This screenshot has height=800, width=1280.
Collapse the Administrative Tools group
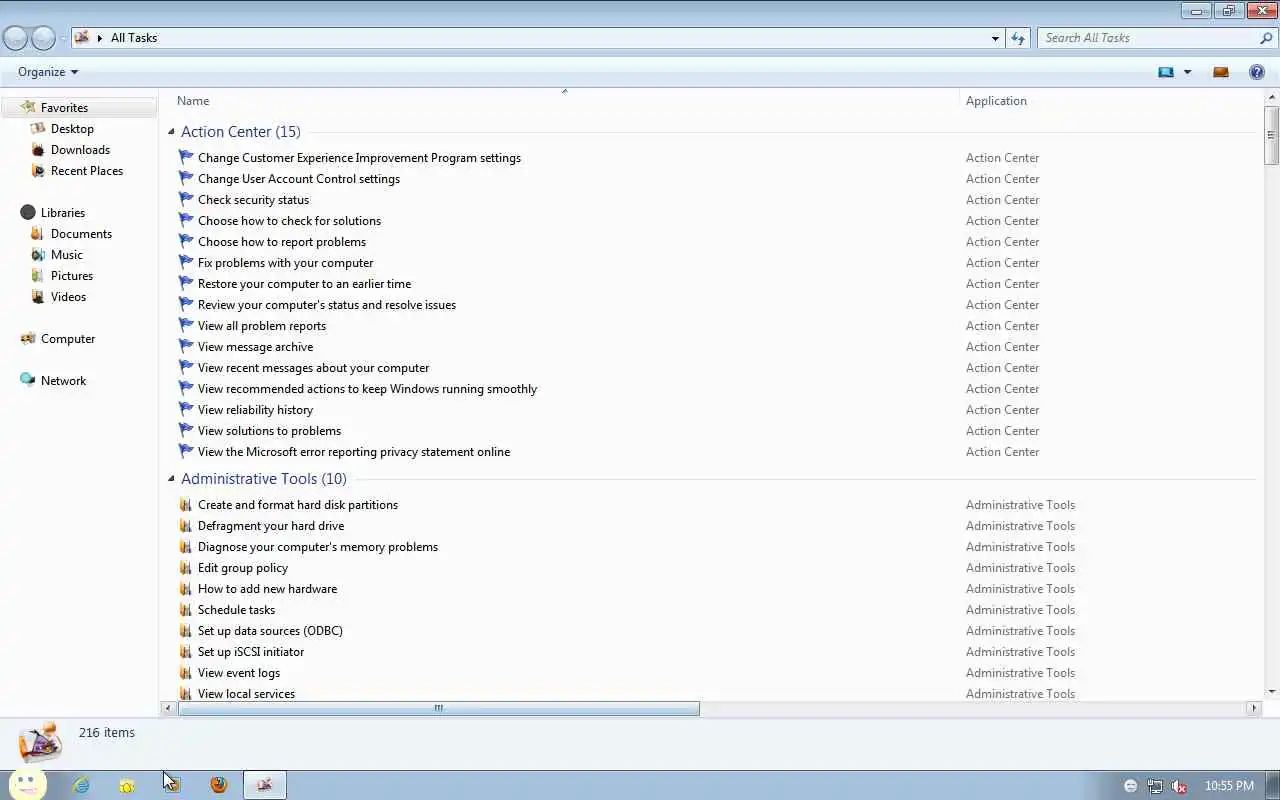171,478
